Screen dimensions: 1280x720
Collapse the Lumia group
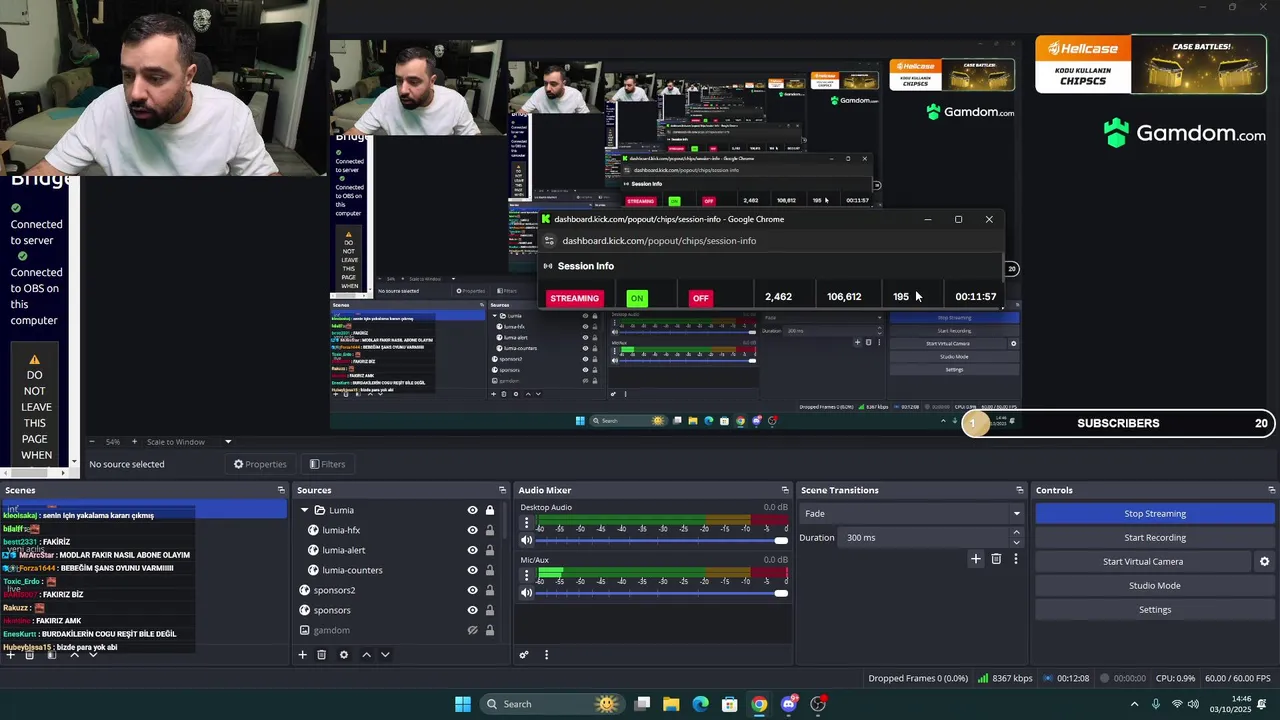click(305, 510)
